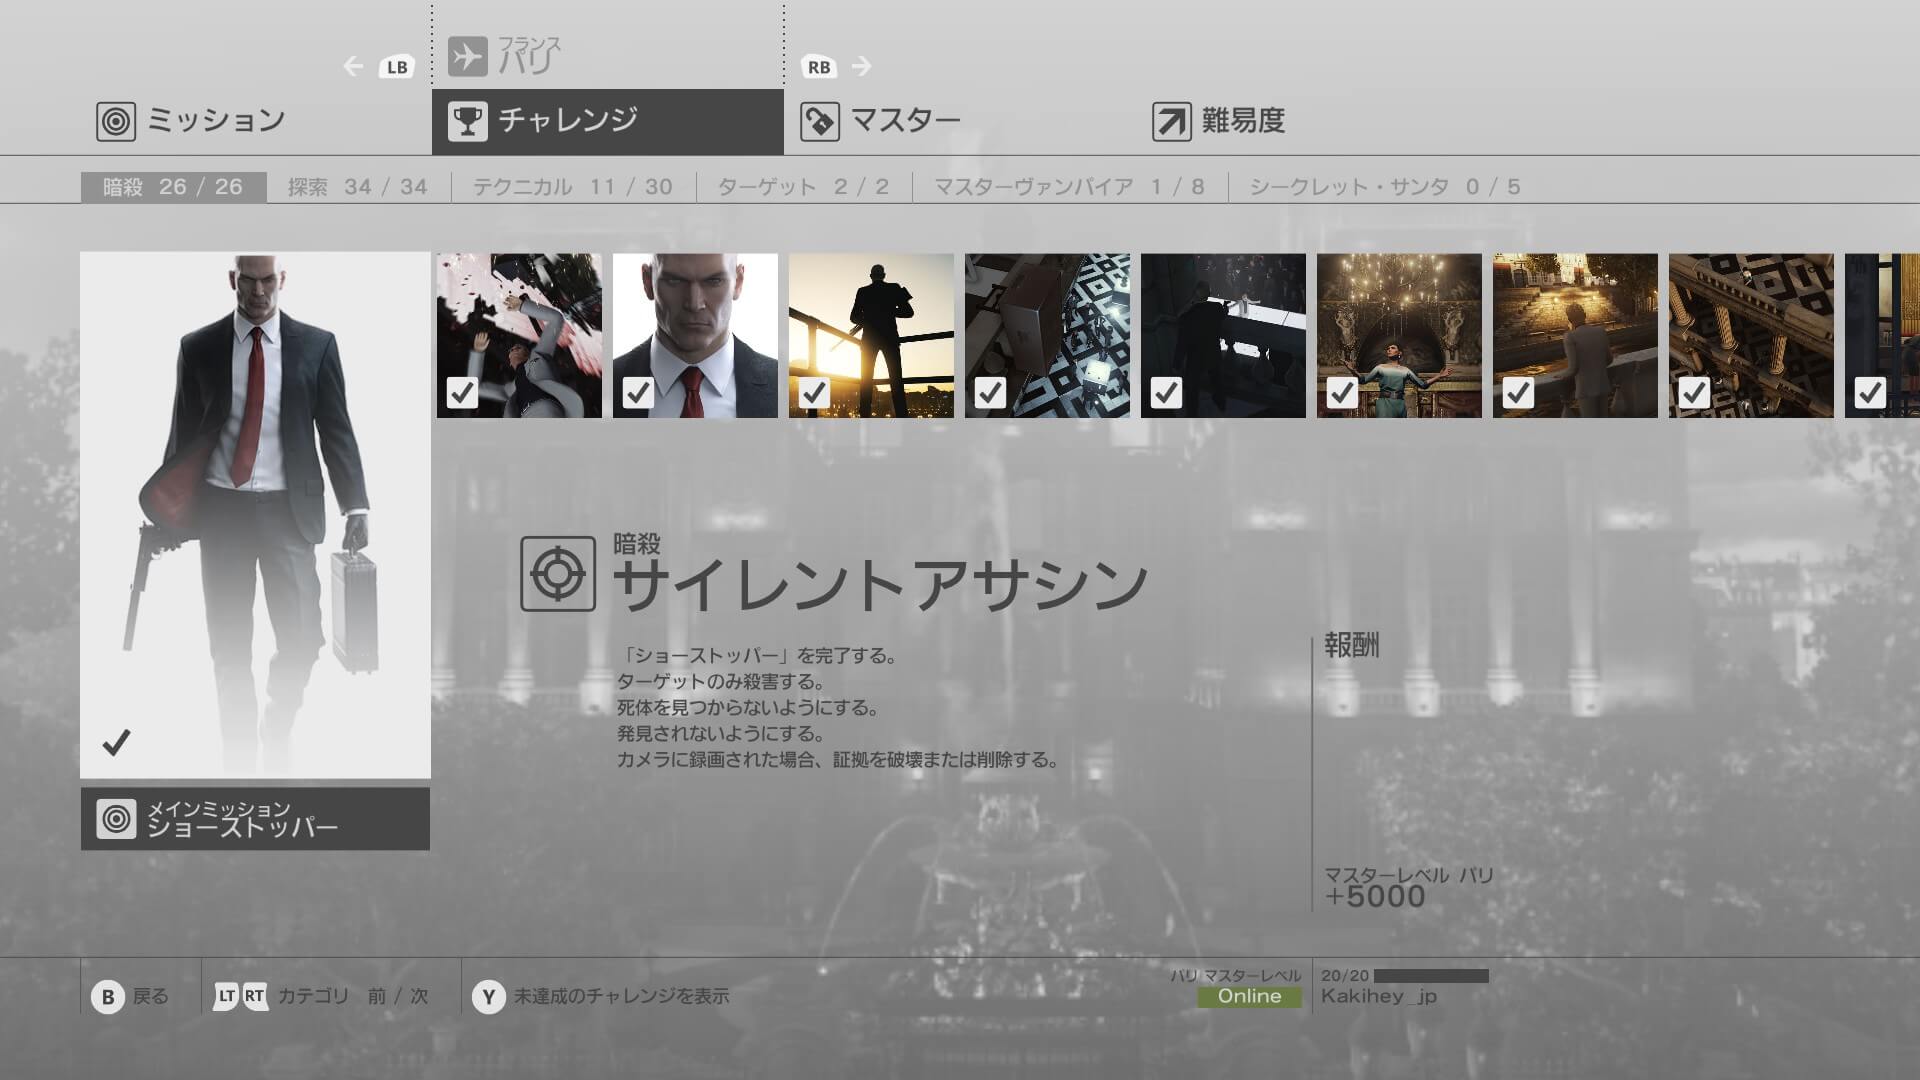This screenshot has height=1080, width=1920.
Task: Click checkmark on the main mission card
Action: tap(117, 742)
